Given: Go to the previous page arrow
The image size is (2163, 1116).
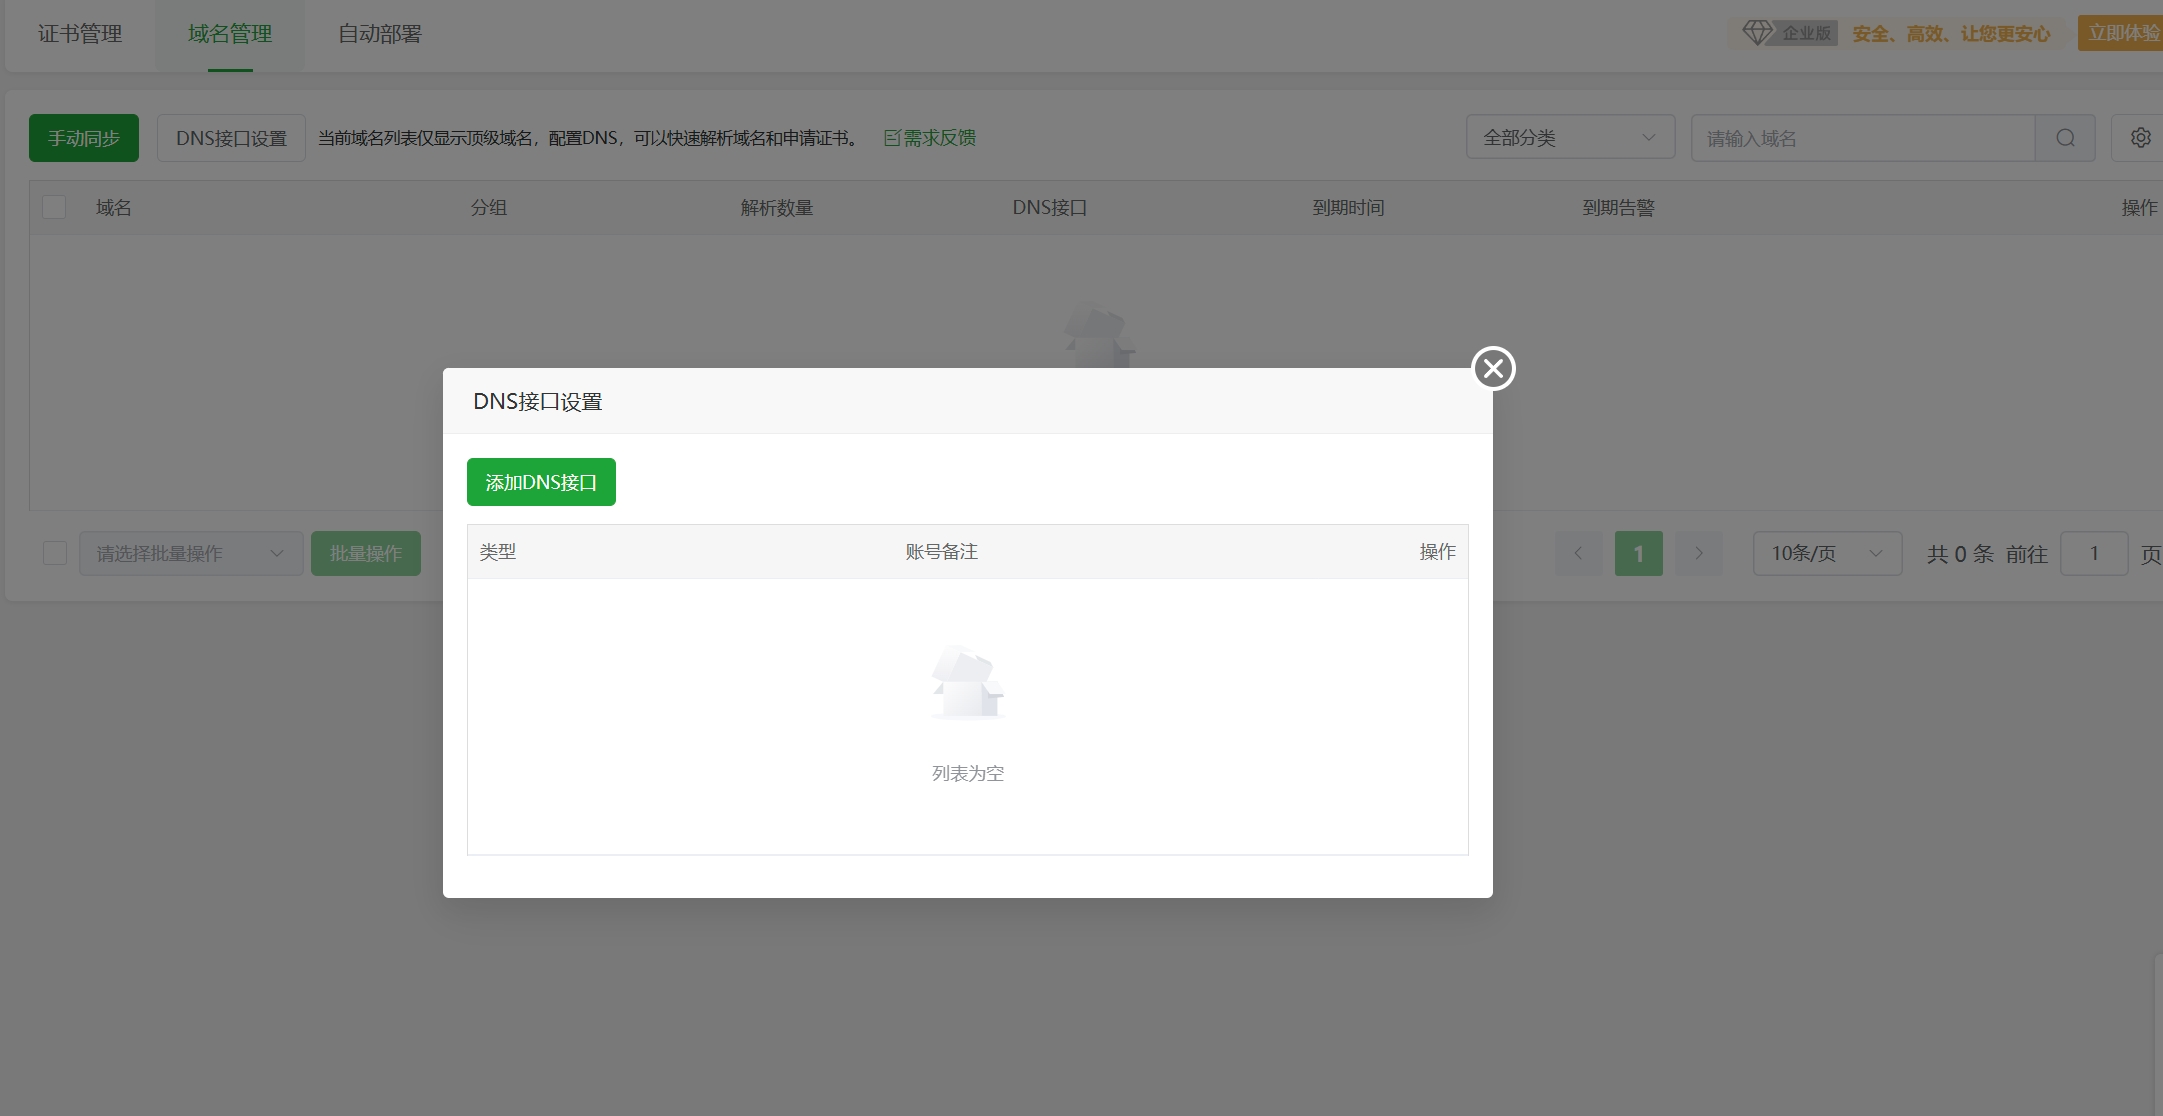Looking at the screenshot, I should (1578, 553).
